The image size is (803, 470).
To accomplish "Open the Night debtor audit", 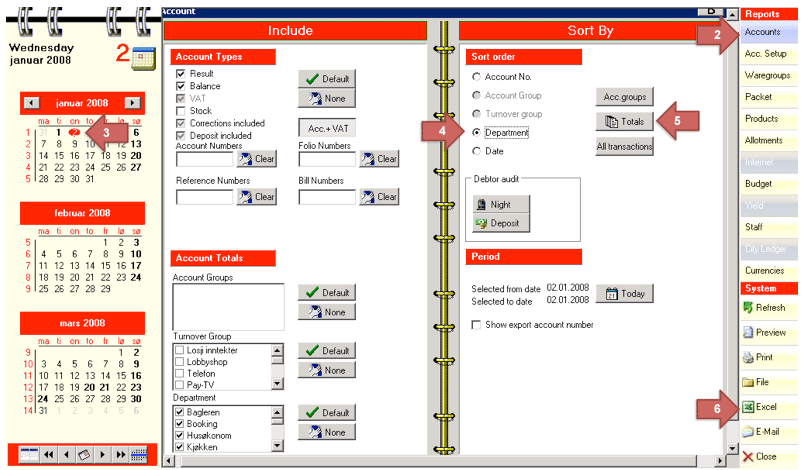I will pyautogui.click(x=501, y=203).
